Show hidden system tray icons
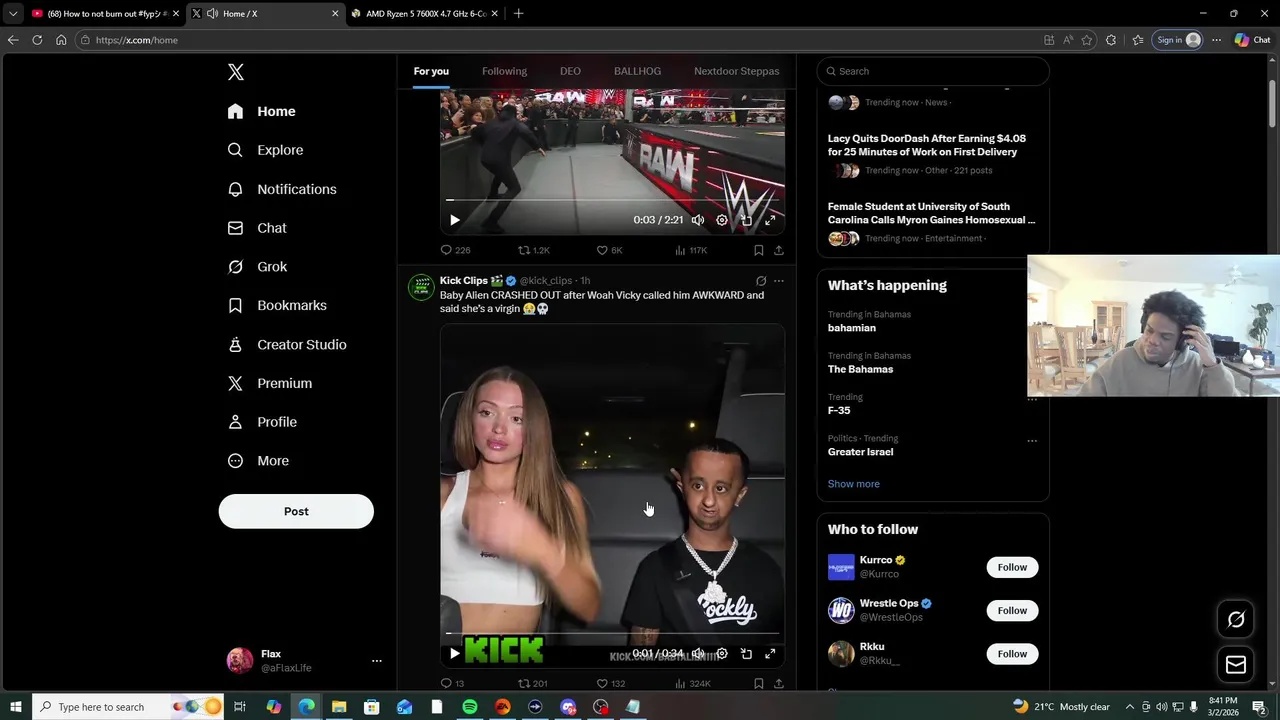 (1130, 707)
